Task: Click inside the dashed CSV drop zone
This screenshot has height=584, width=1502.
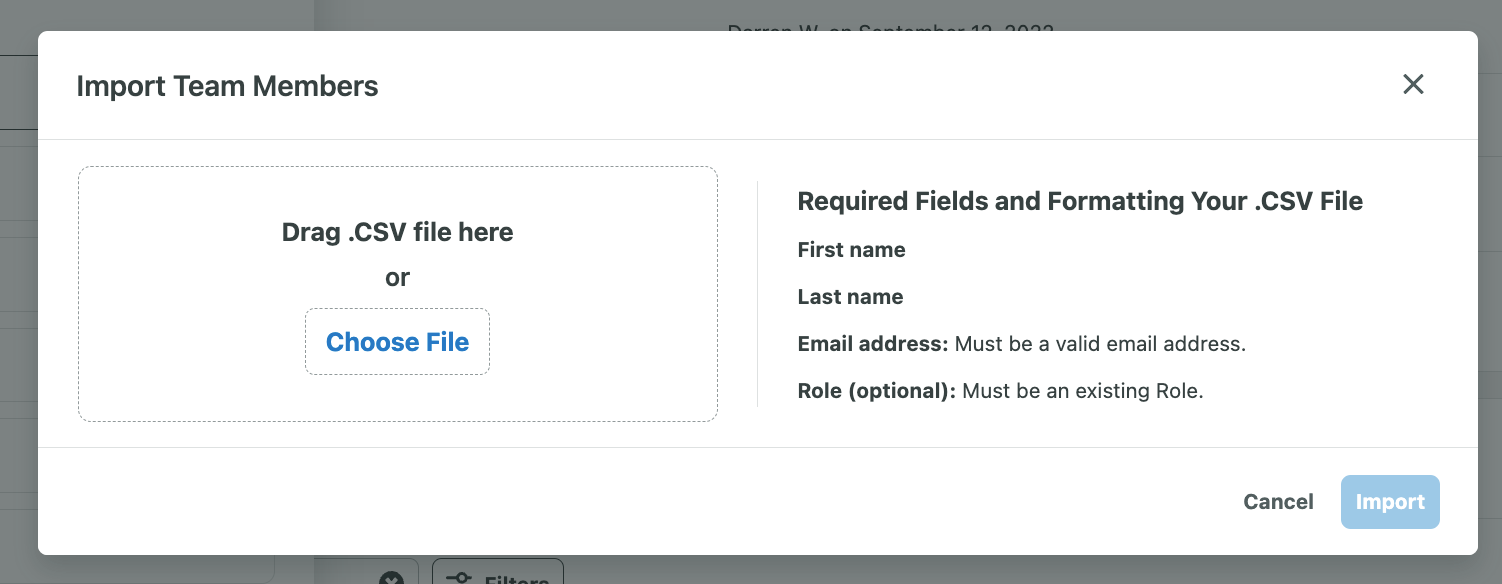Action: [x=398, y=294]
